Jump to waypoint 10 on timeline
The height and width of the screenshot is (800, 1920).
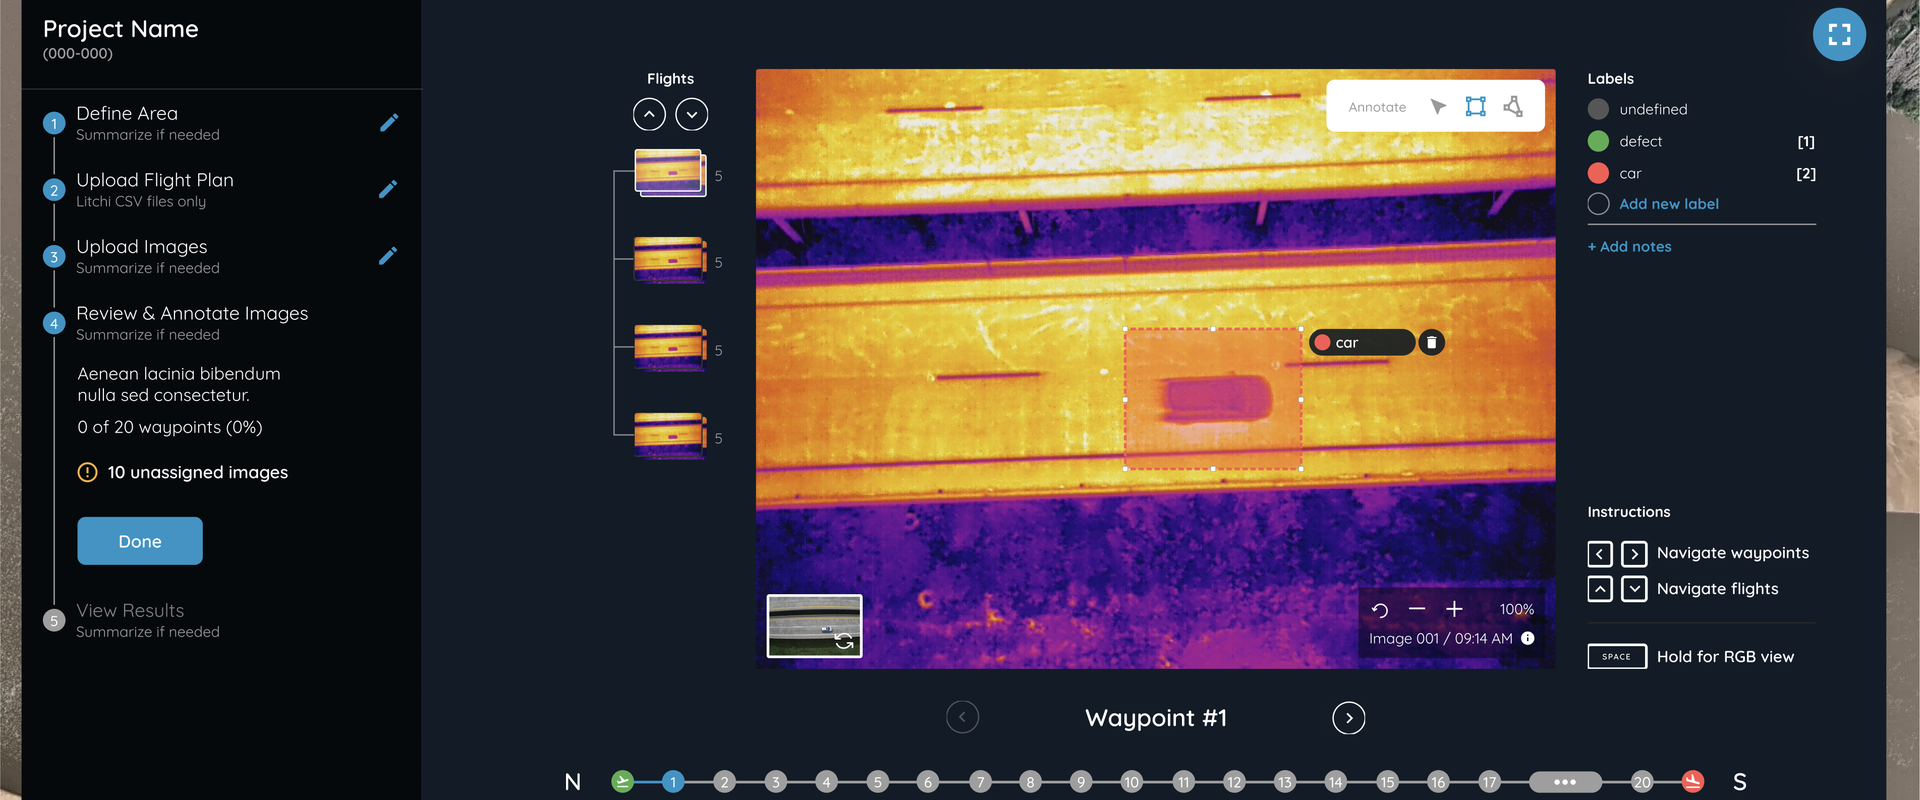coord(1131,782)
